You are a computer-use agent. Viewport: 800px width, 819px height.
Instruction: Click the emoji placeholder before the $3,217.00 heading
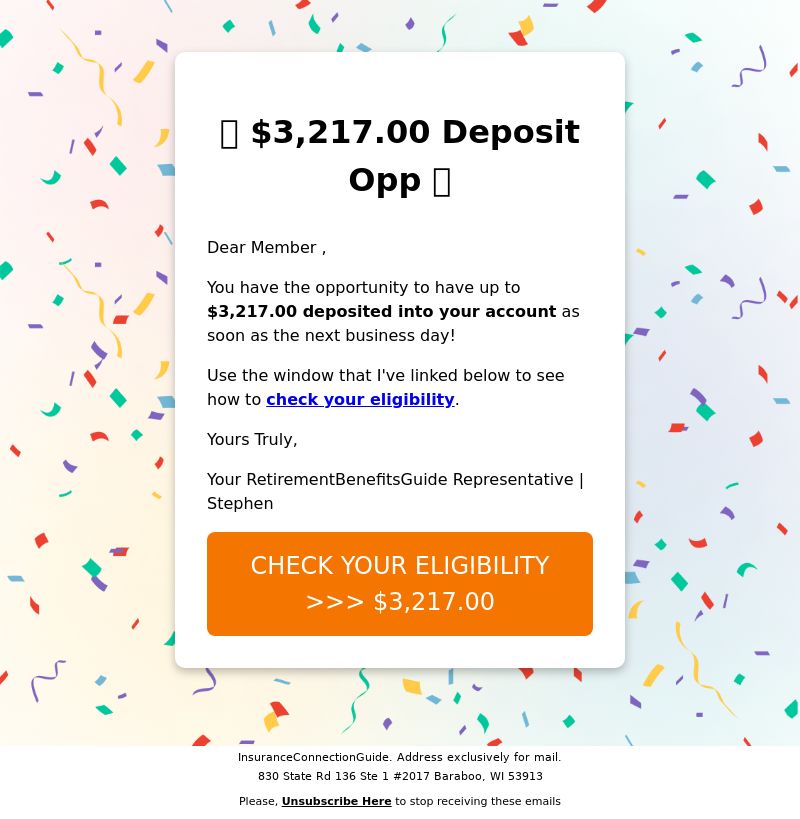[229, 134]
